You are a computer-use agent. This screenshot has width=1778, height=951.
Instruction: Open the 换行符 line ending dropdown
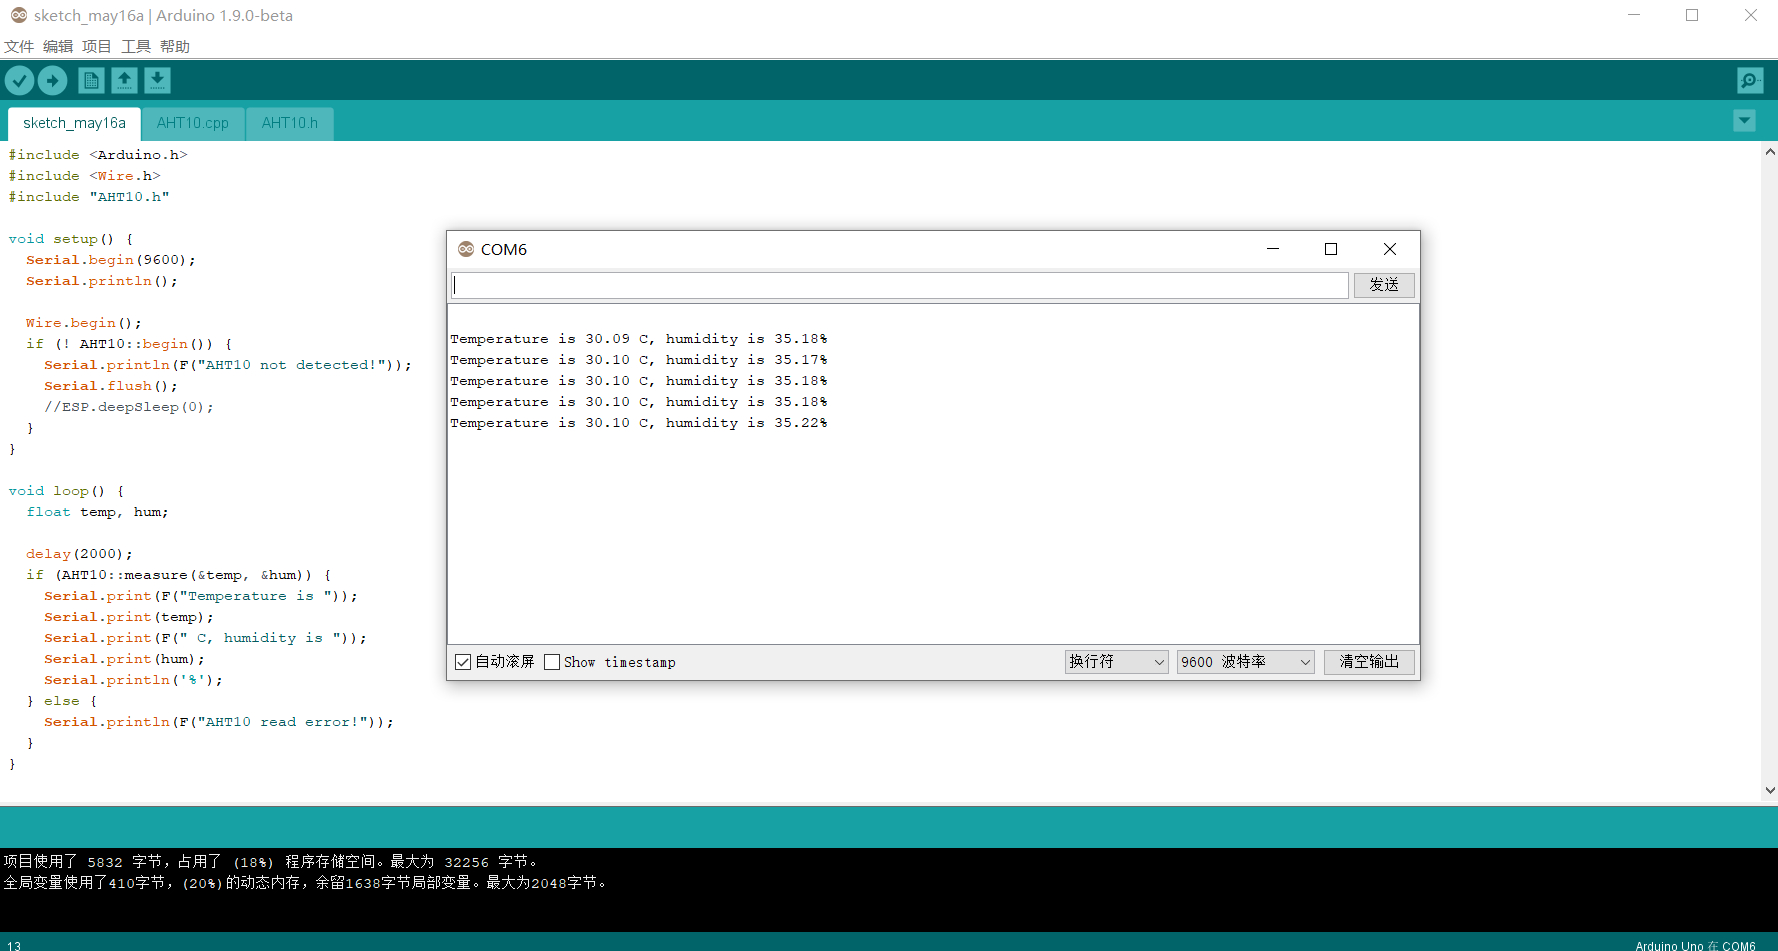(1115, 661)
